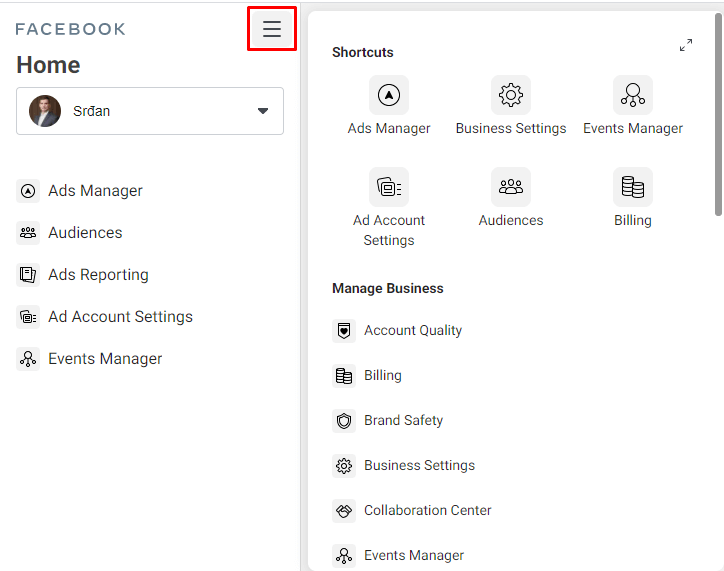
Task: Click the Ad Account Settings shortcut label
Action: (389, 230)
